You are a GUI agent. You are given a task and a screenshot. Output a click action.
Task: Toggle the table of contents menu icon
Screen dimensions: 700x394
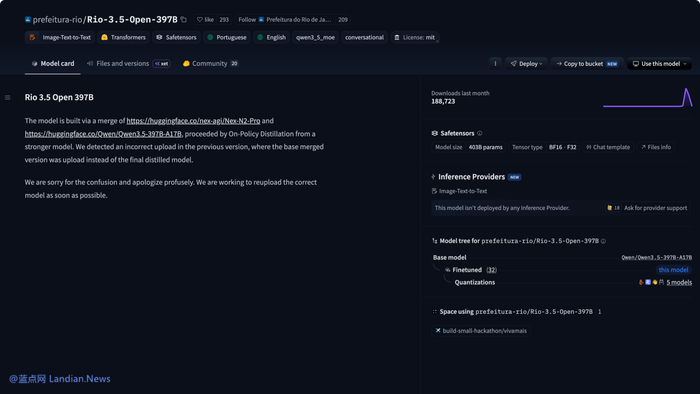tap(8, 97)
